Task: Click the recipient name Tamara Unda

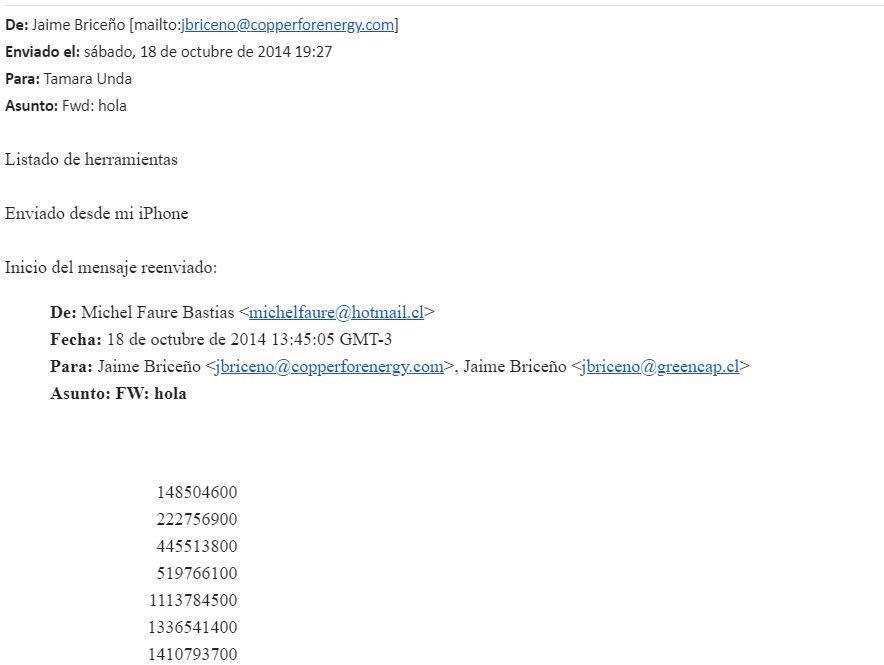Action: point(87,79)
